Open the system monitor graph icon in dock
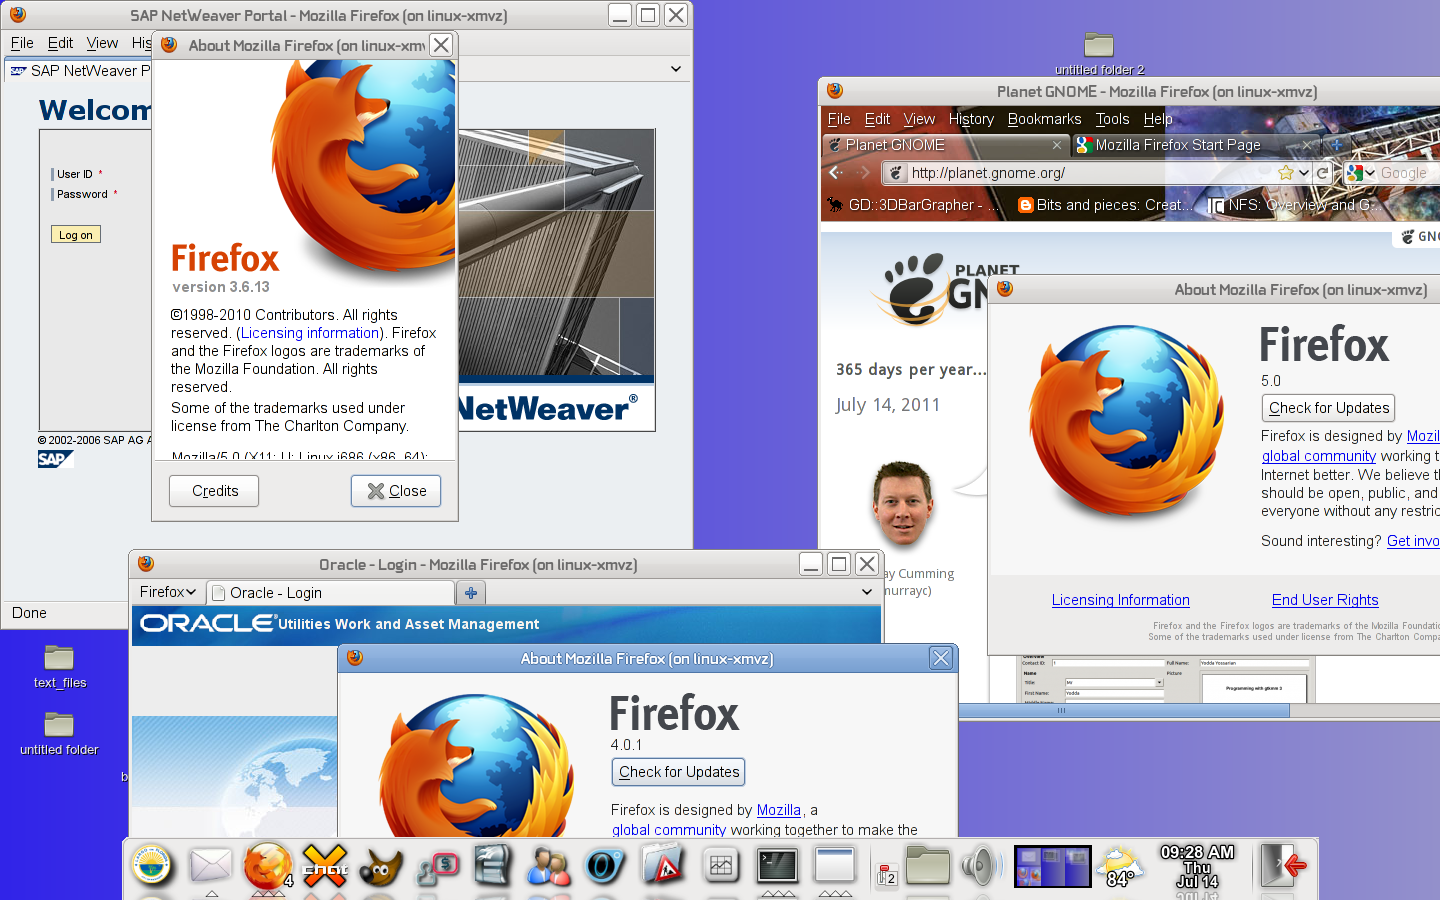 pyautogui.click(x=720, y=866)
